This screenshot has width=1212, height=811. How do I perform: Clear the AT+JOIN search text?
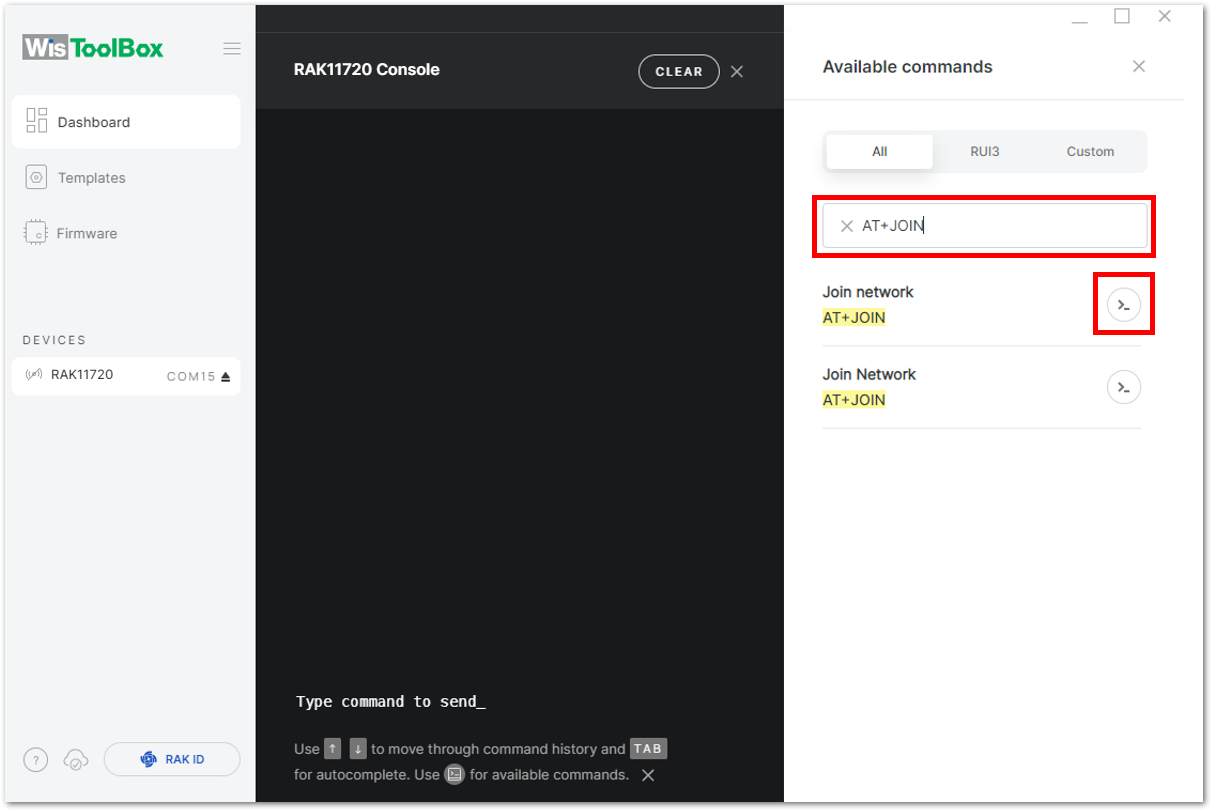click(847, 226)
